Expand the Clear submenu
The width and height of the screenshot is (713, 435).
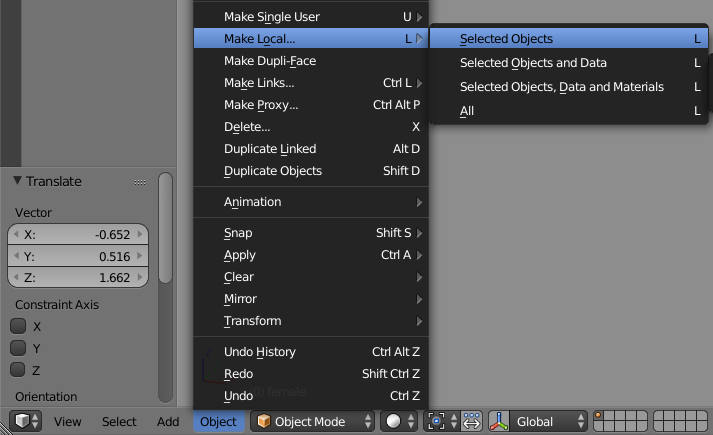pyautogui.click(x=311, y=277)
